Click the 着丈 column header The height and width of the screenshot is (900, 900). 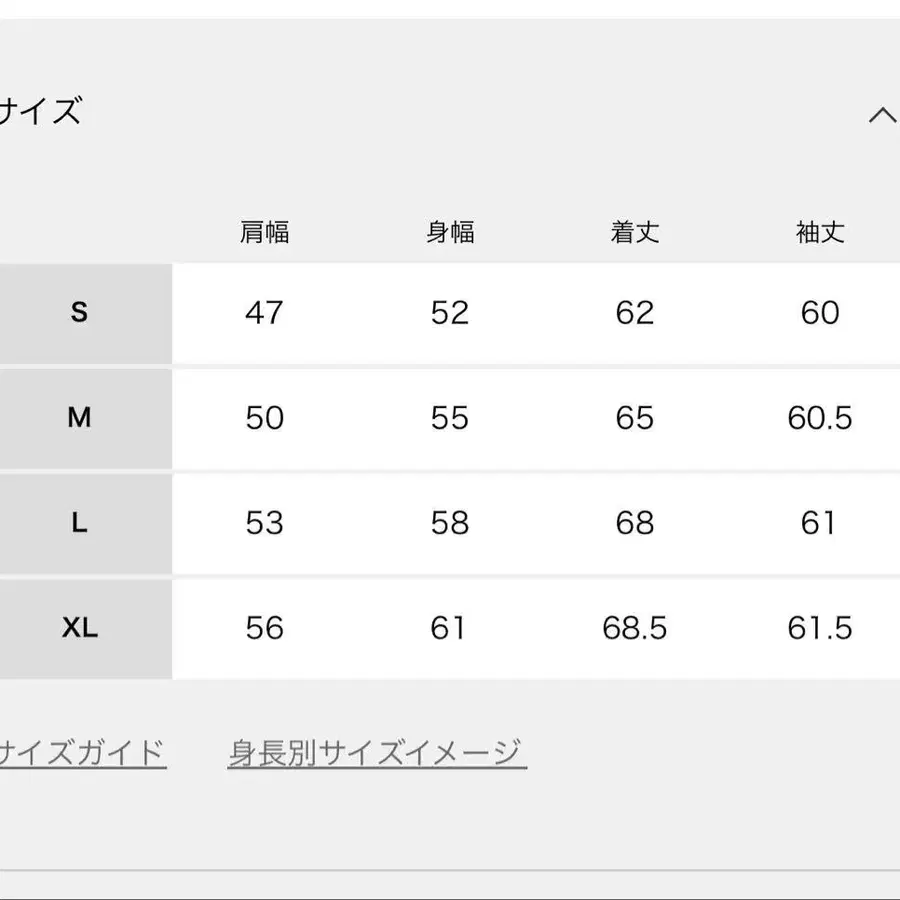pos(634,232)
